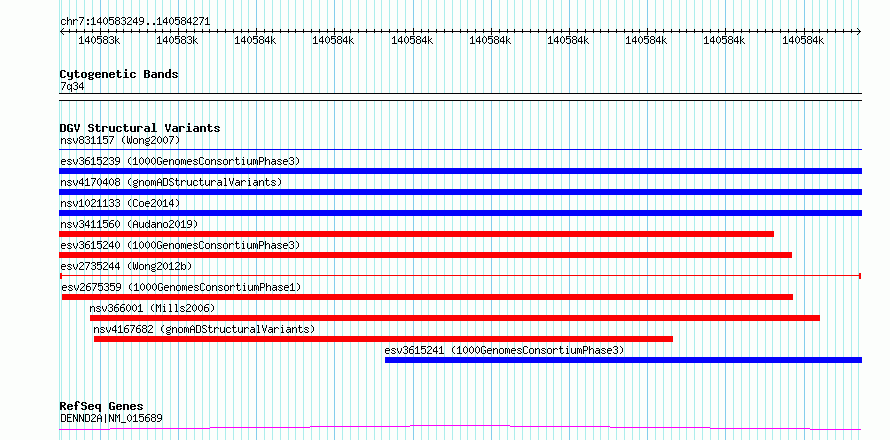Click the magenta DENND2A gene line
Screen dimensions: 890x440
click(x=460, y=428)
